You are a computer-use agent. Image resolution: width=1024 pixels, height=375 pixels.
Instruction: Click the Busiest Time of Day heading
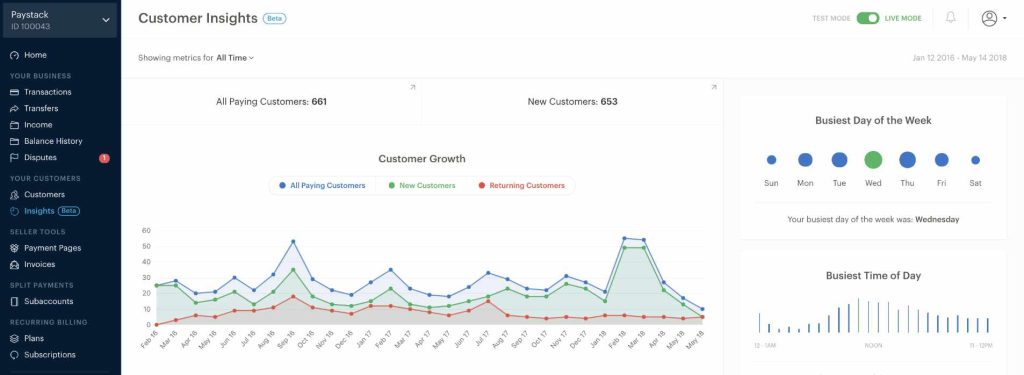873,276
